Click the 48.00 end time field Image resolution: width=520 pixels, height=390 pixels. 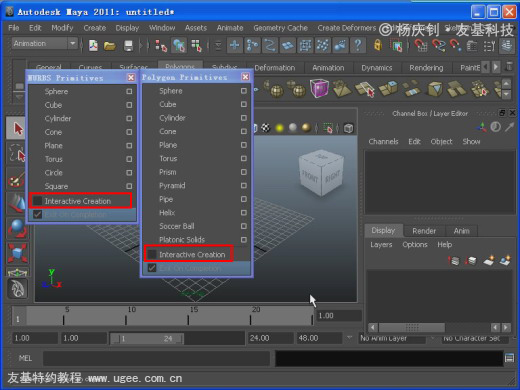tap(319, 338)
